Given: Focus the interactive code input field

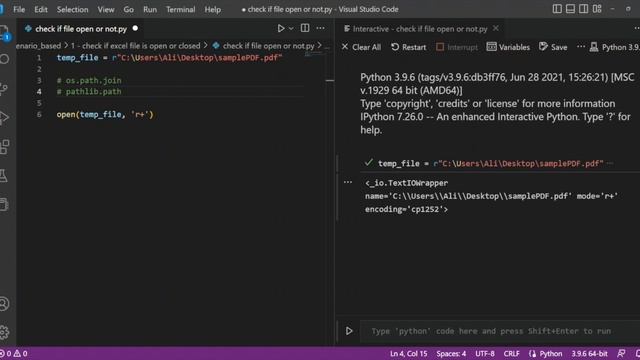Looking at the screenshot, I should pyautogui.click(x=500, y=331).
